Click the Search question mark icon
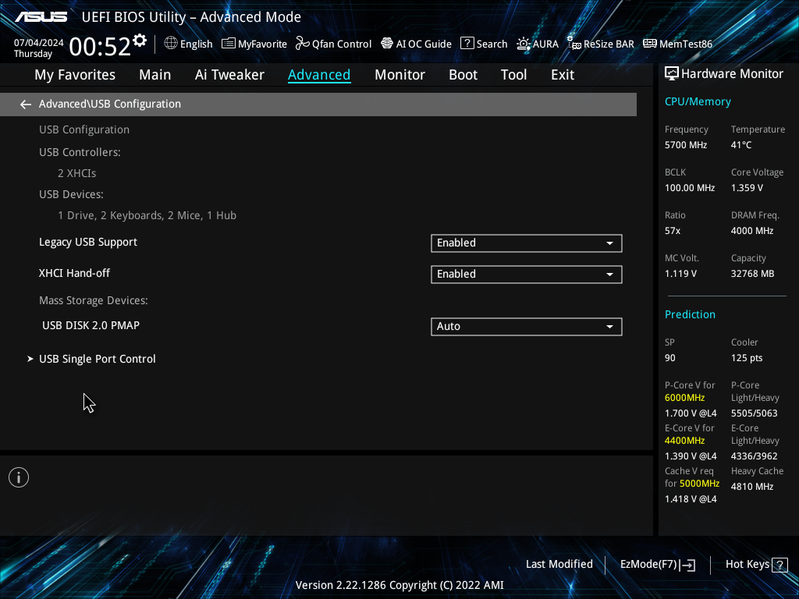Viewport: 799px width, 599px height. tap(467, 43)
